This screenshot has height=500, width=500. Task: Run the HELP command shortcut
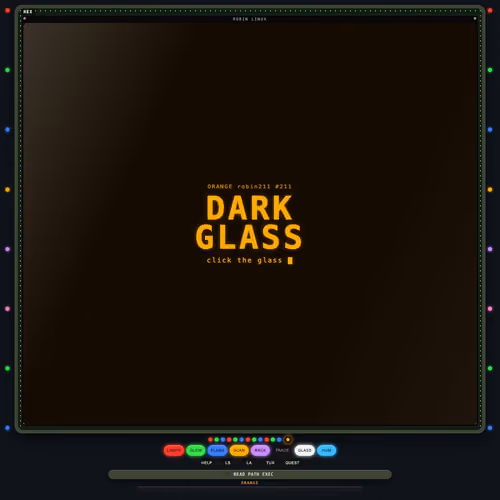pos(206,463)
